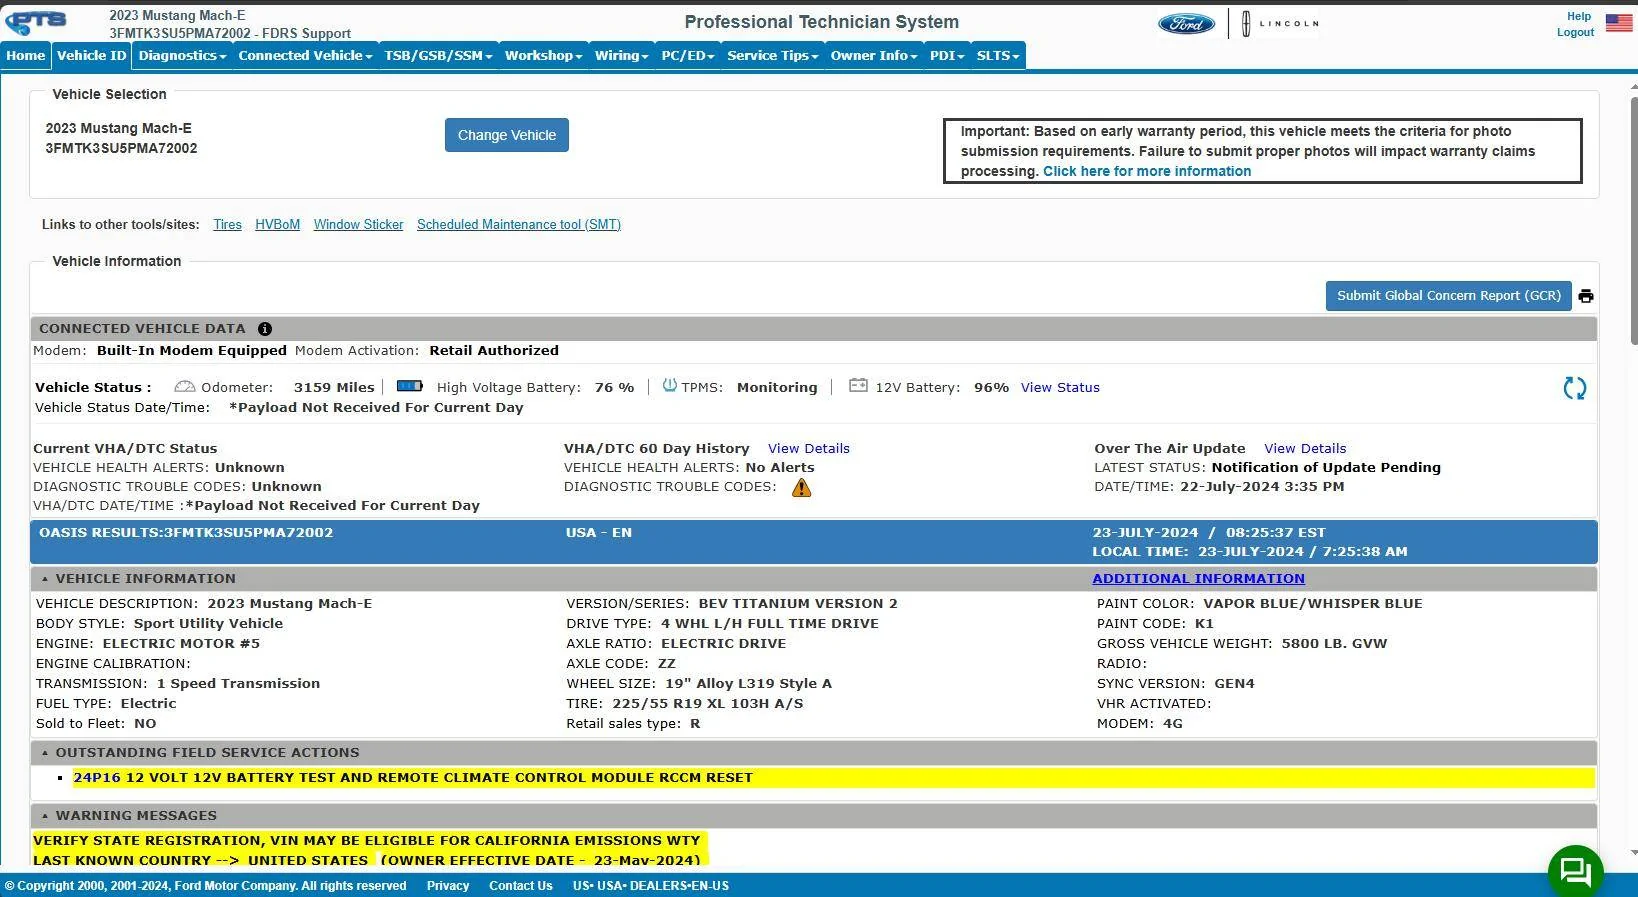Open the Additional Information link
Screen dimensions: 1638x897
click(1198, 579)
